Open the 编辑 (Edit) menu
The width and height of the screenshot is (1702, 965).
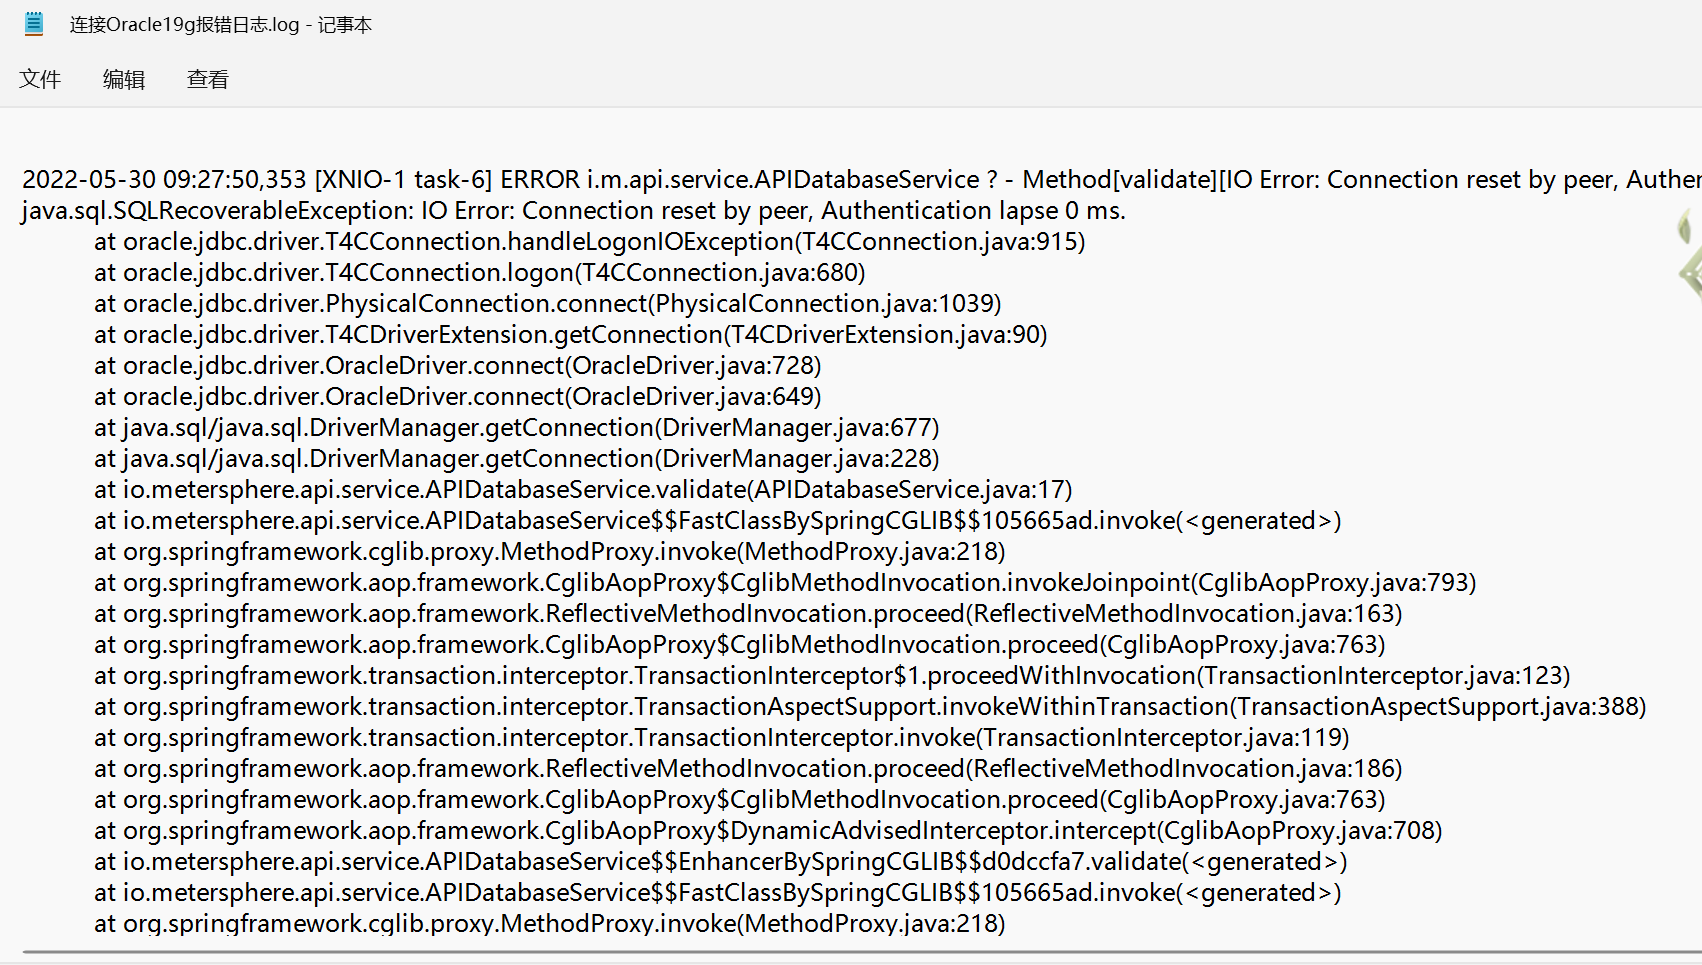tap(123, 79)
